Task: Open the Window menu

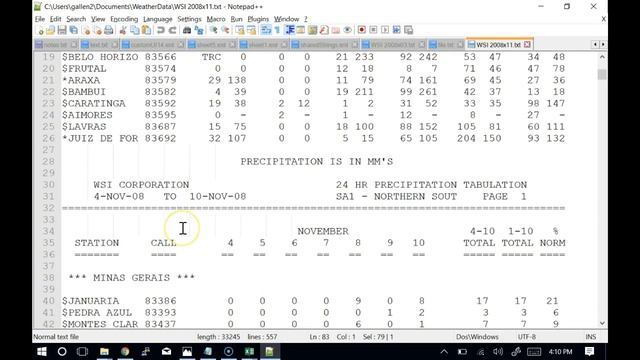Action: [x=286, y=19]
